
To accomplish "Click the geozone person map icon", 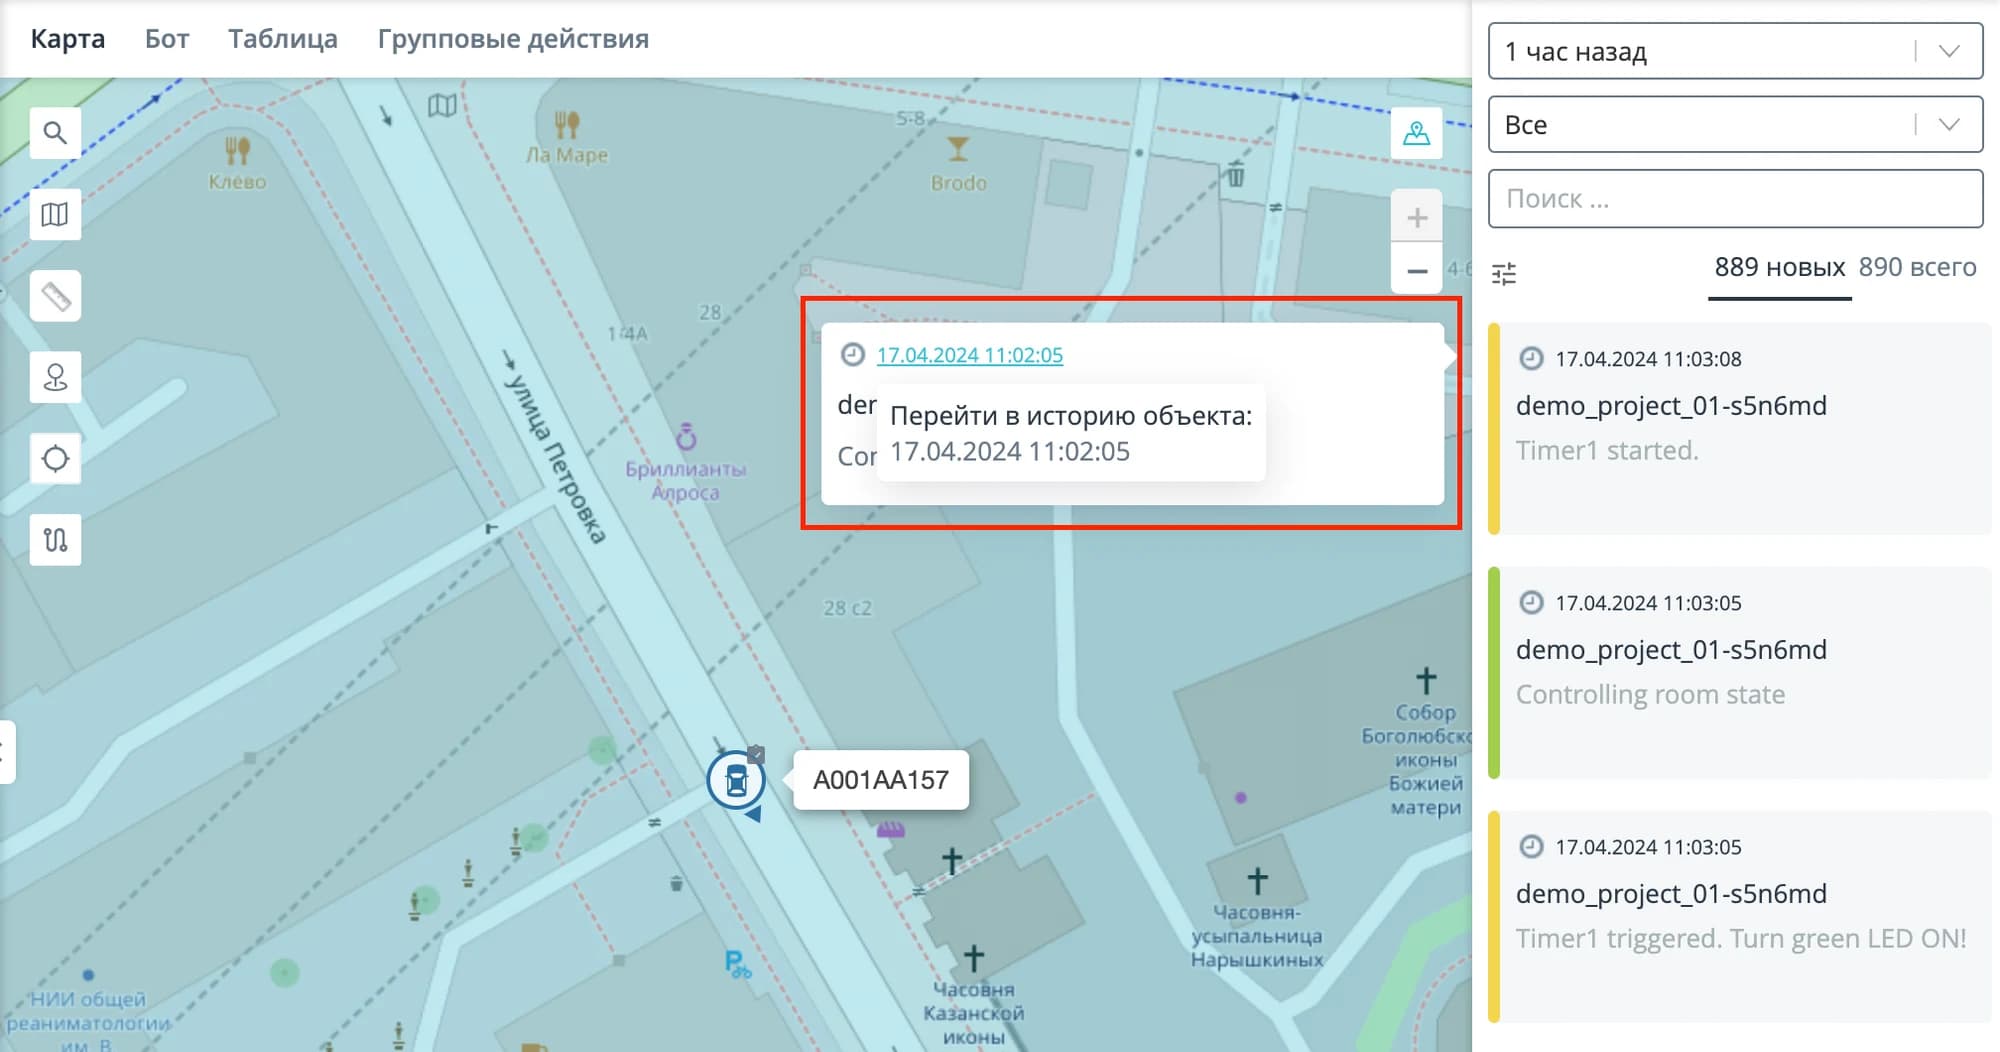I will (1416, 133).
